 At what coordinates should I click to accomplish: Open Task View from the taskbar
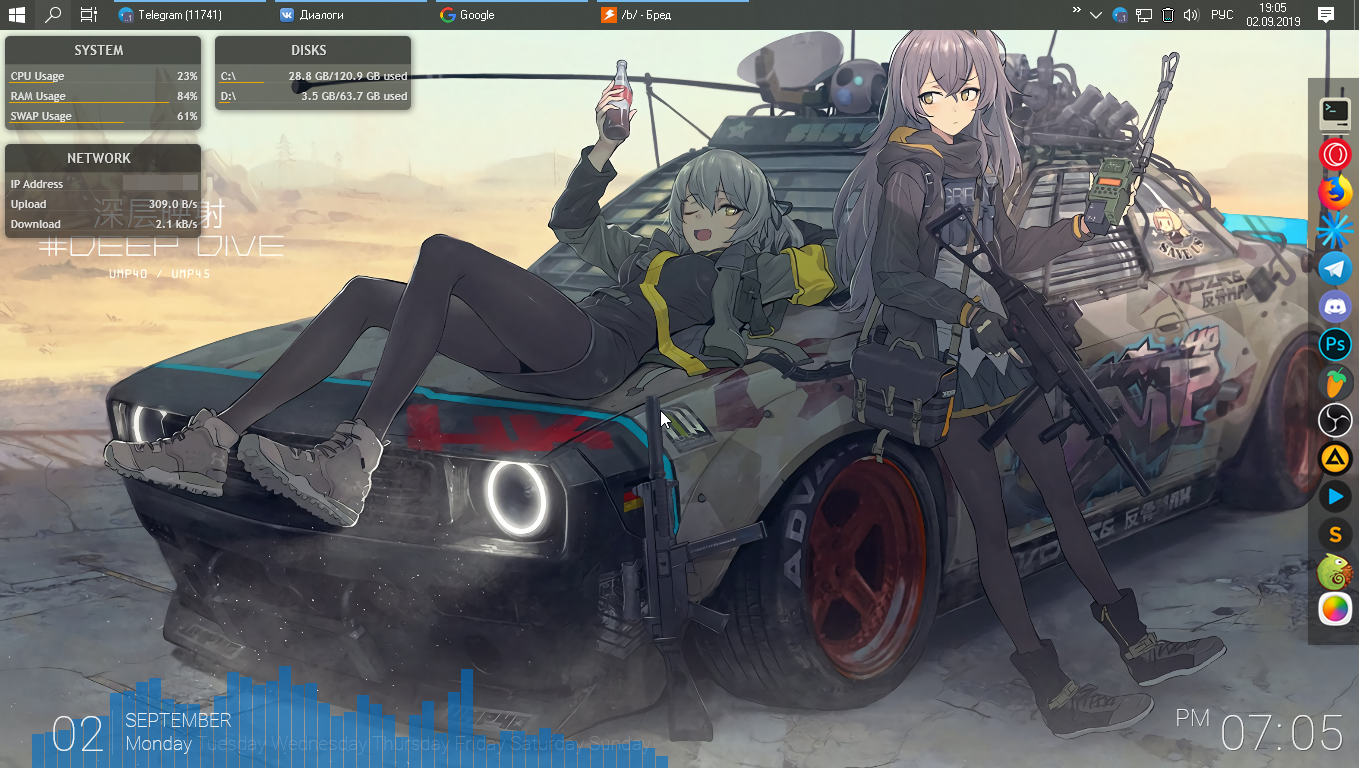(89, 15)
